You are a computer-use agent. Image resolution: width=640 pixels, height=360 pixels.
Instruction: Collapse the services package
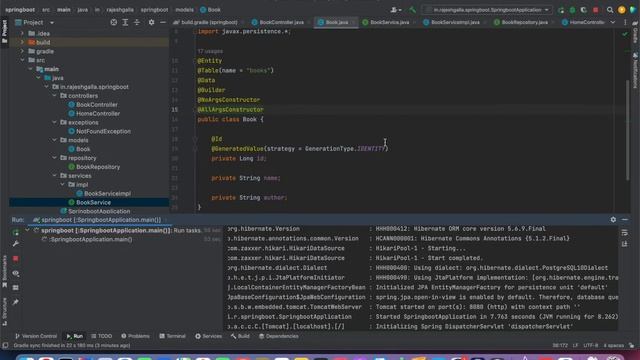click(x=54, y=176)
